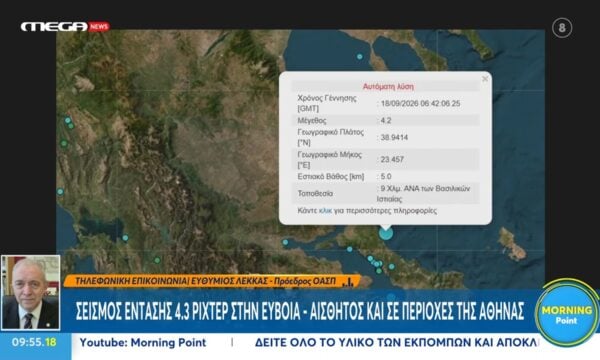Screen dimensions: 600x360
Task: Click 'Youtube: Morning Point' ticker text
Action: pos(143,342)
